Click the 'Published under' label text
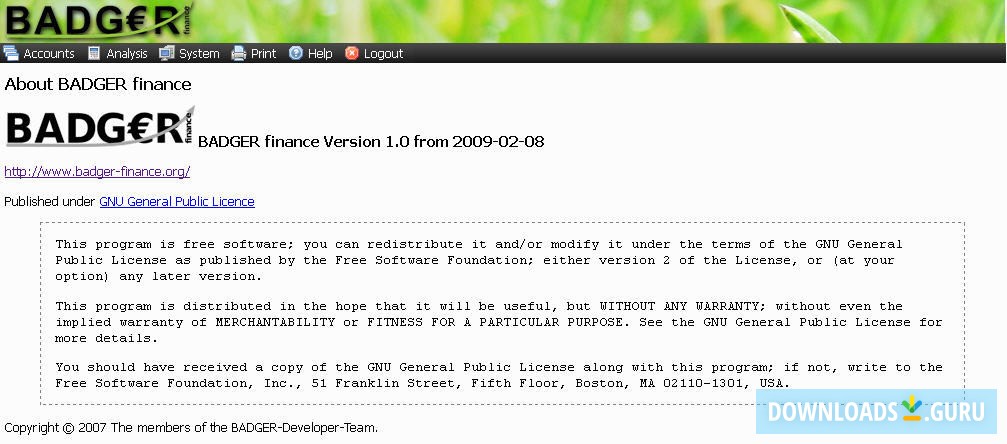The width and height of the screenshot is (1007, 444). point(49,202)
